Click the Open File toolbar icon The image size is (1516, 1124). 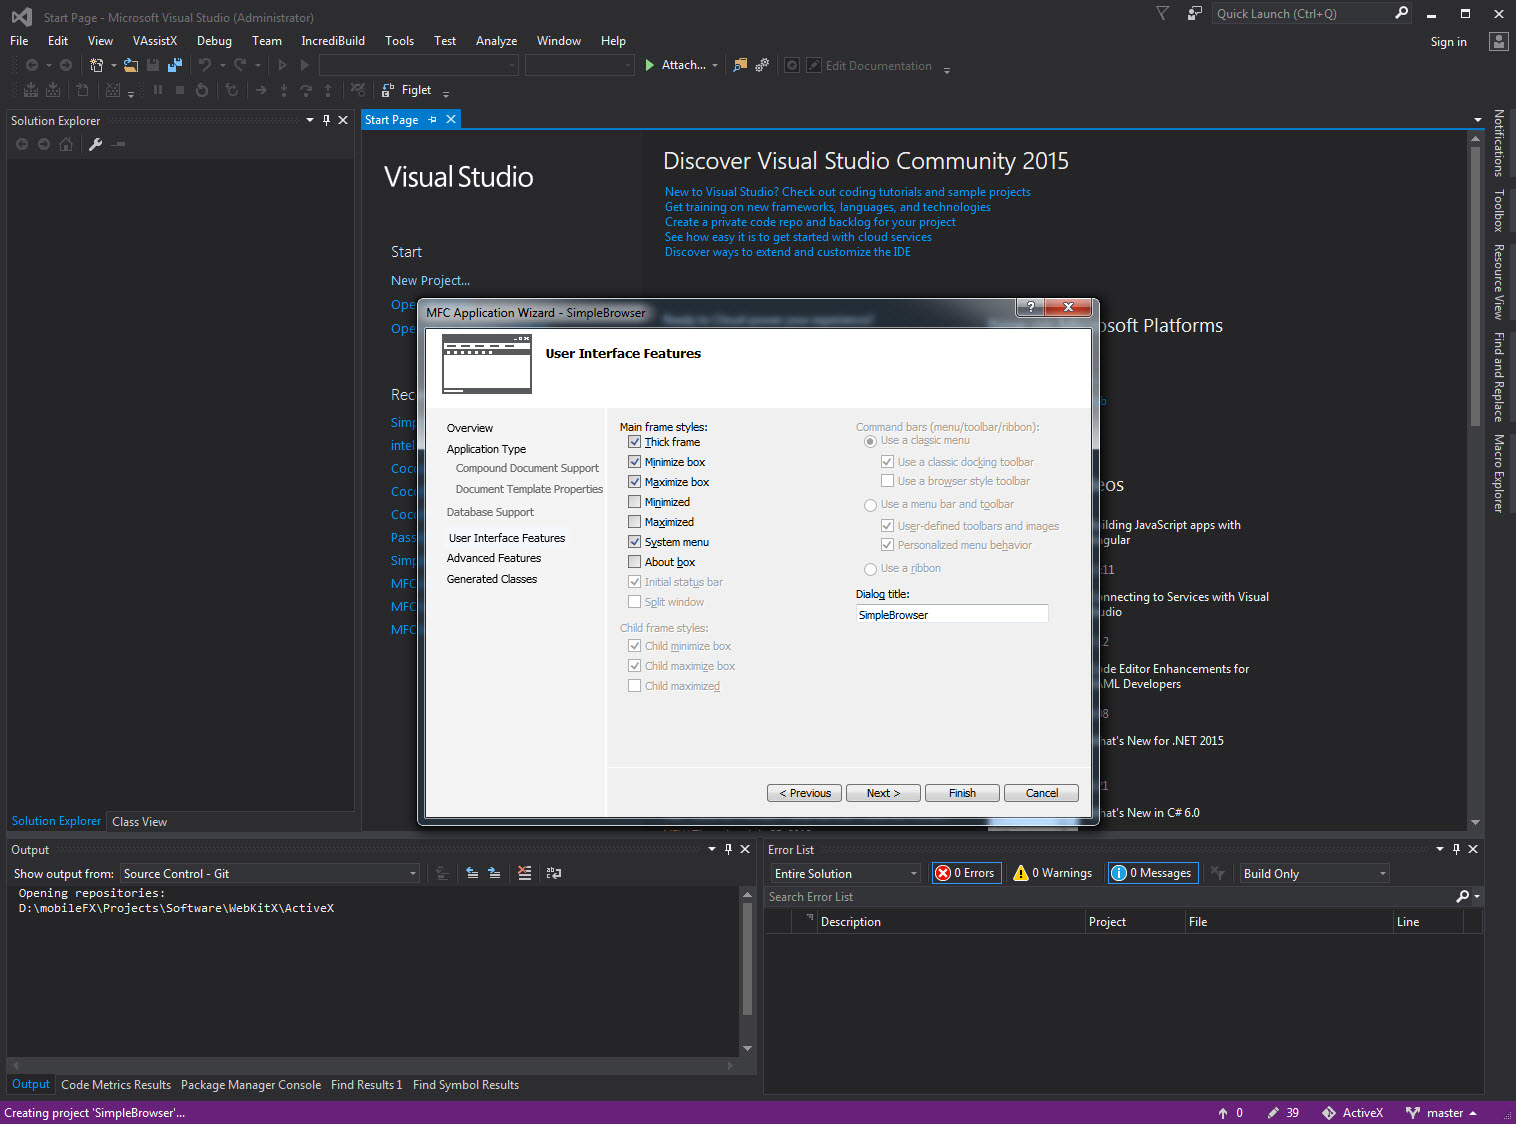coord(131,65)
